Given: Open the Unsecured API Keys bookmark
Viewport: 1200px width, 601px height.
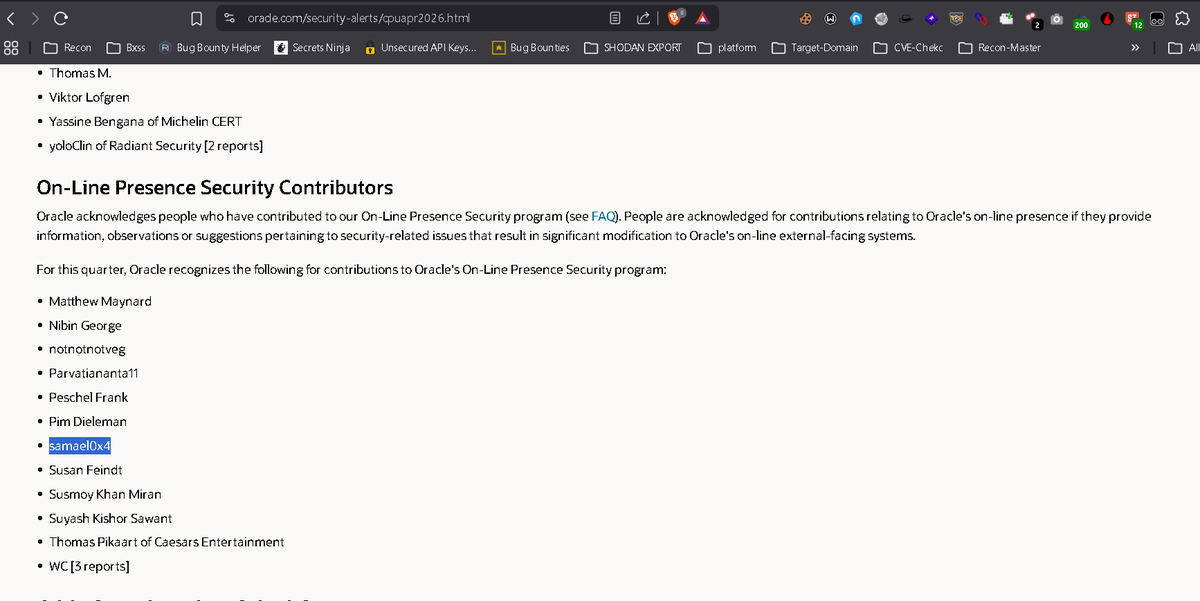Looking at the screenshot, I should [420, 47].
